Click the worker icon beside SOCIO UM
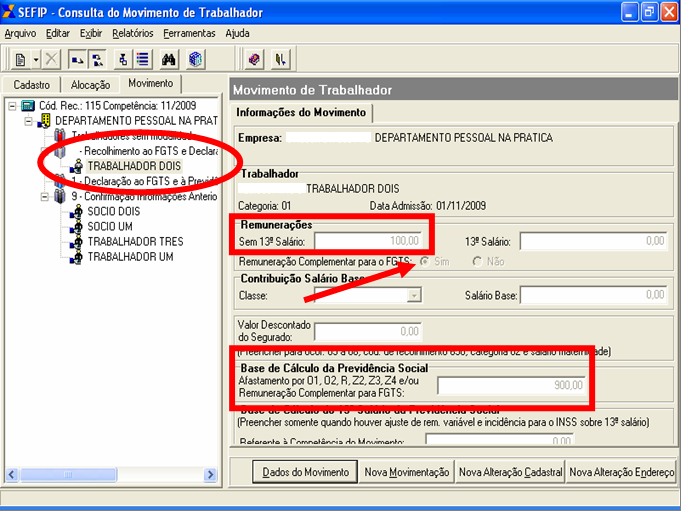This screenshot has width=681, height=511. click(77, 227)
